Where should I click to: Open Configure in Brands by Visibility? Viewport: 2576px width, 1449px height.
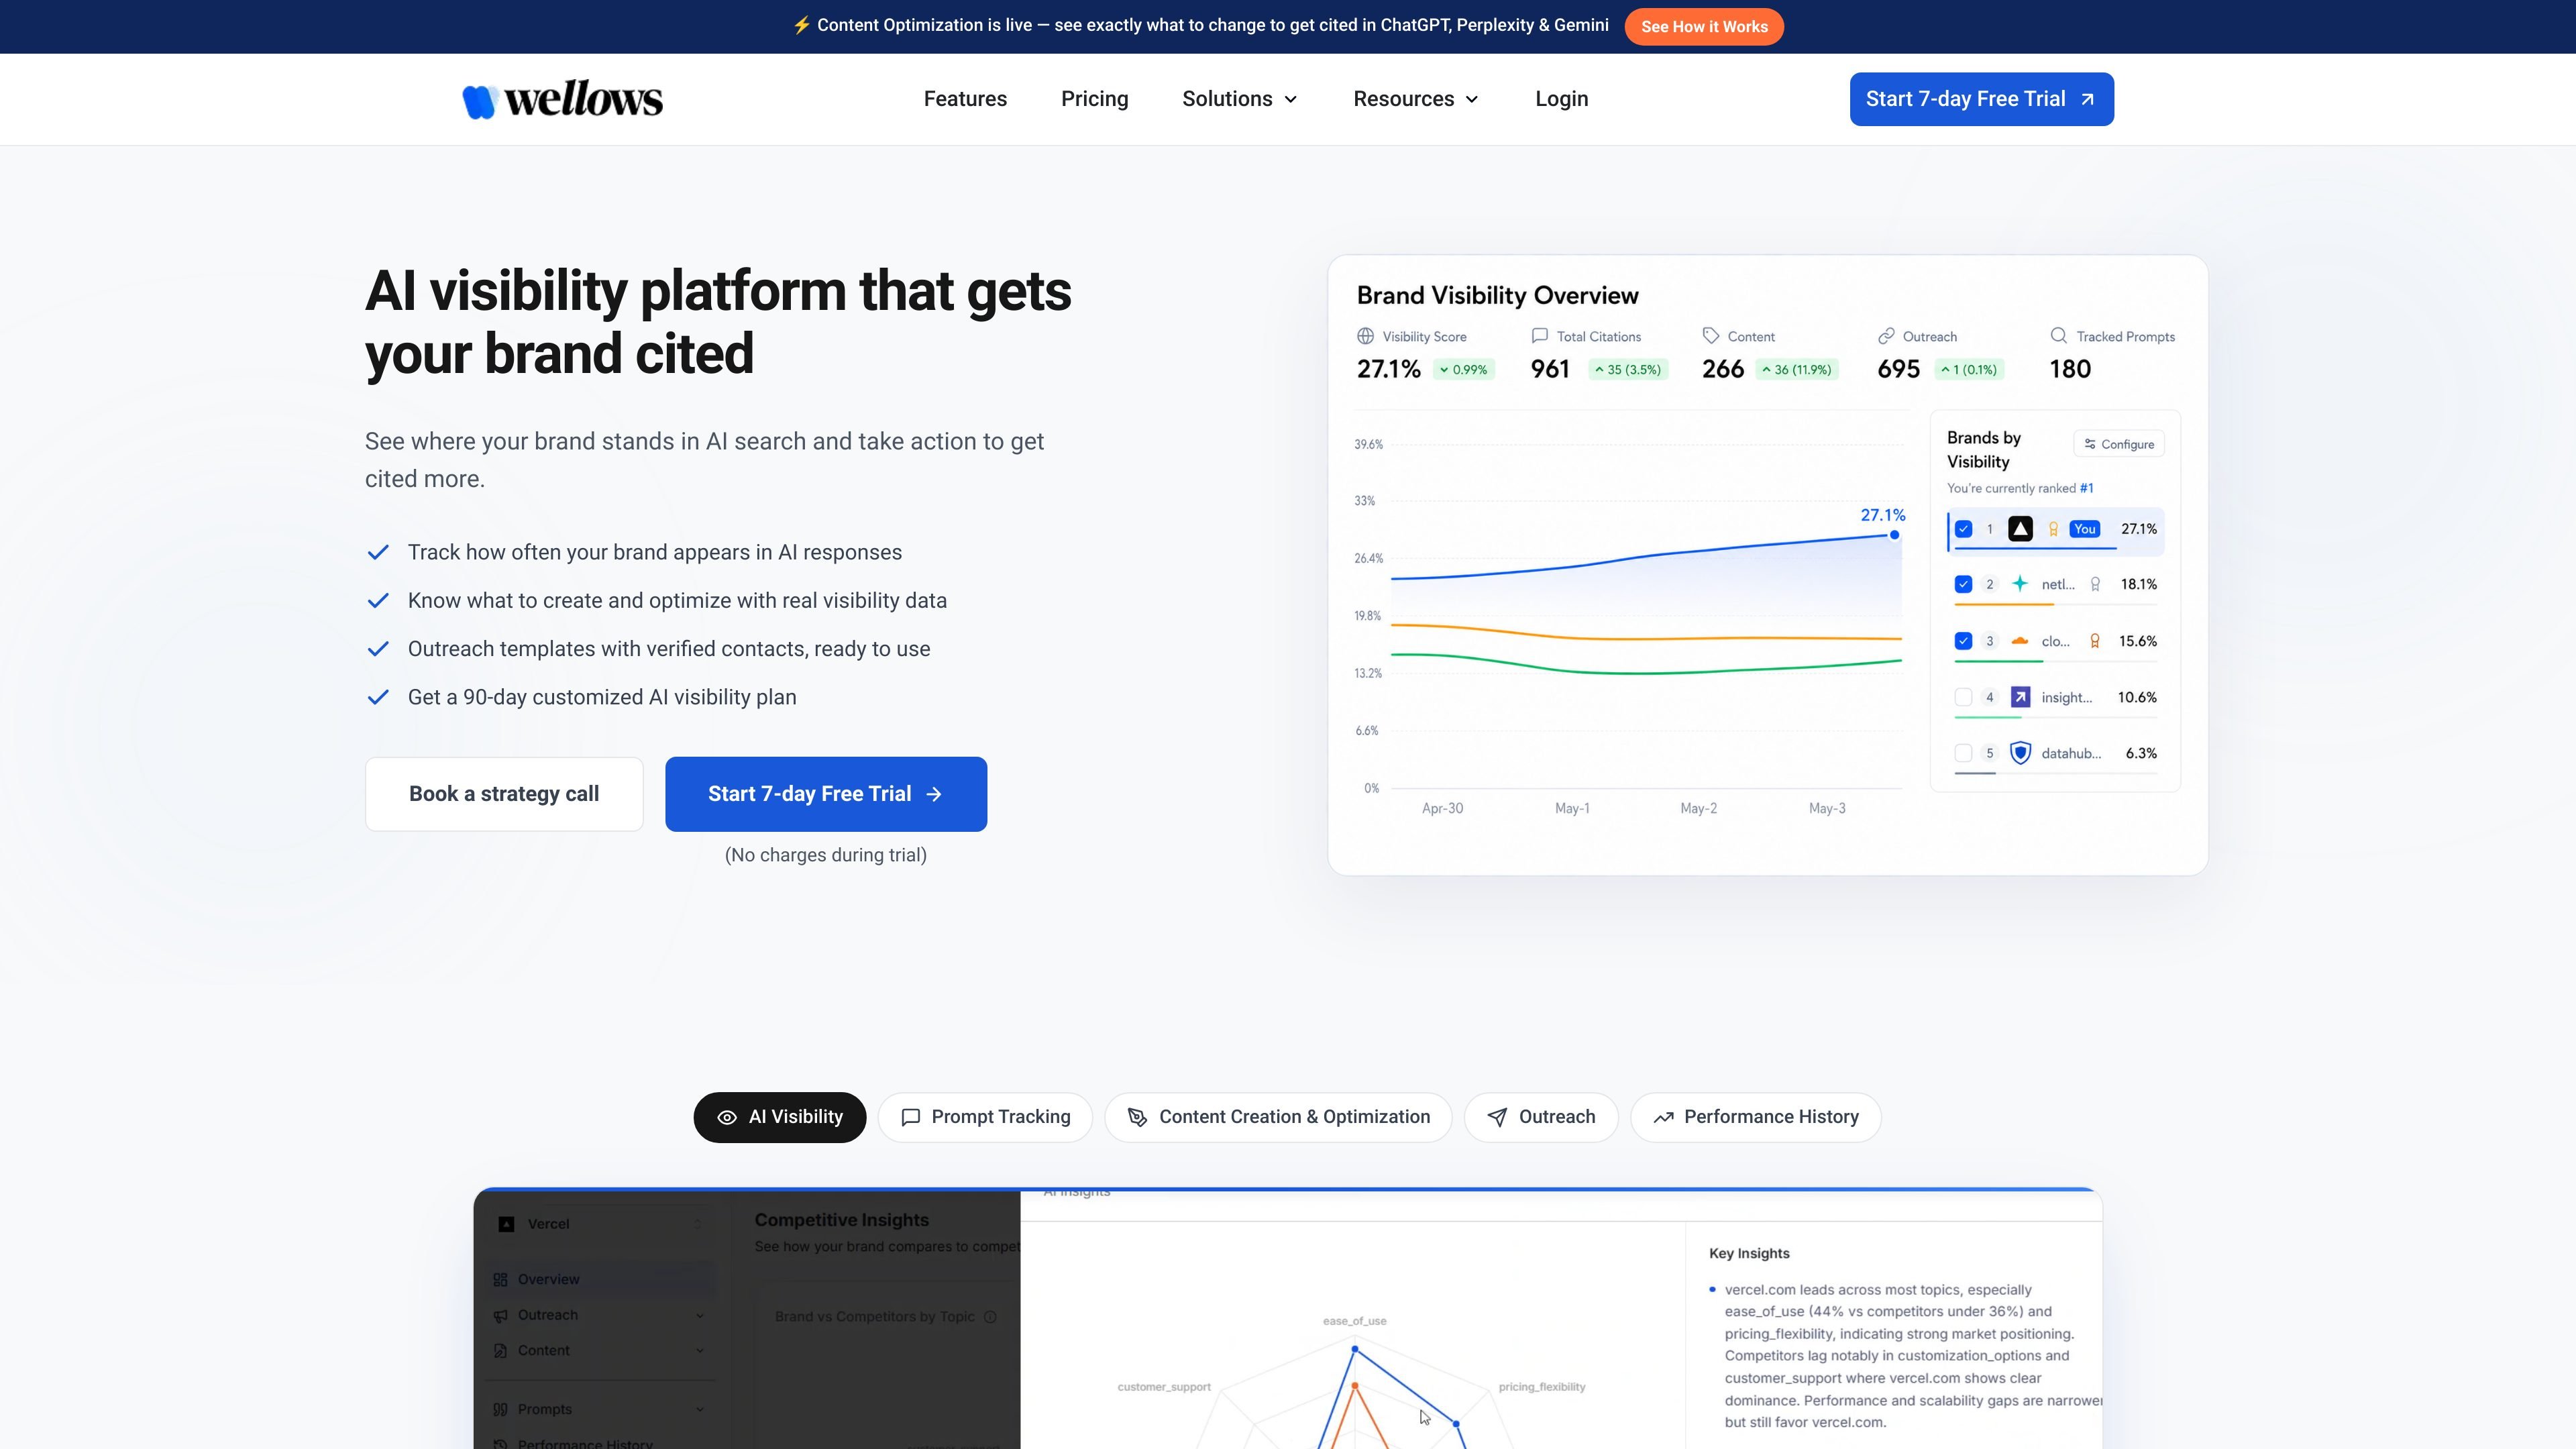[2119, 444]
